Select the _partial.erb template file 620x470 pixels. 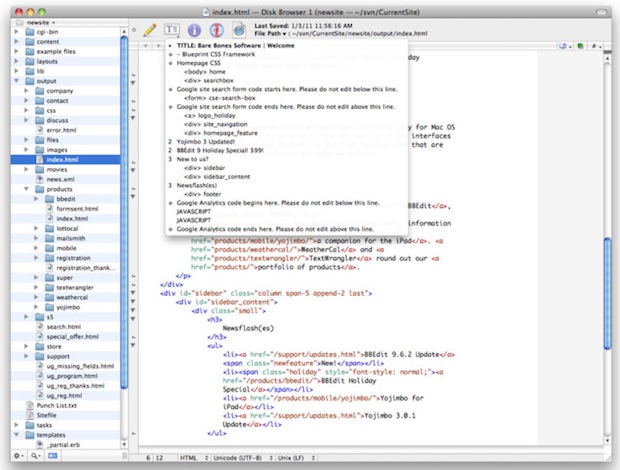(x=63, y=445)
